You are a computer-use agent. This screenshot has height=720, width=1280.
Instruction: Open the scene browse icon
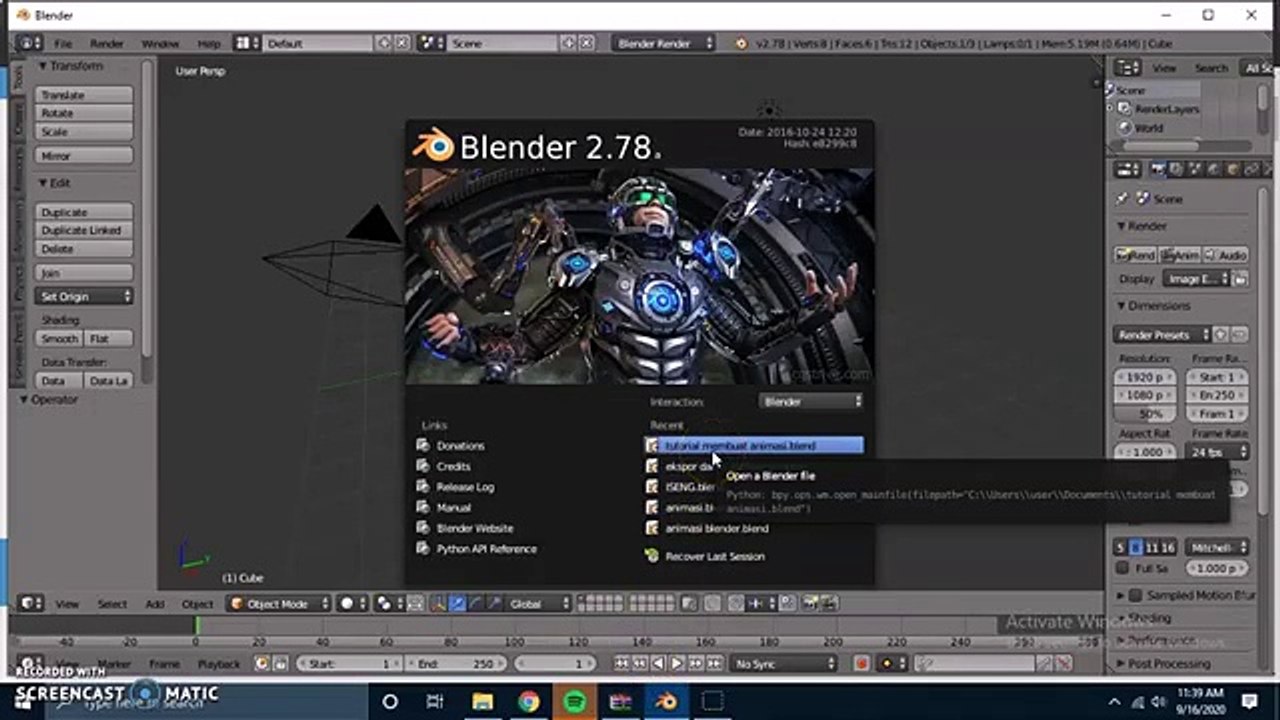[x=432, y=43]
